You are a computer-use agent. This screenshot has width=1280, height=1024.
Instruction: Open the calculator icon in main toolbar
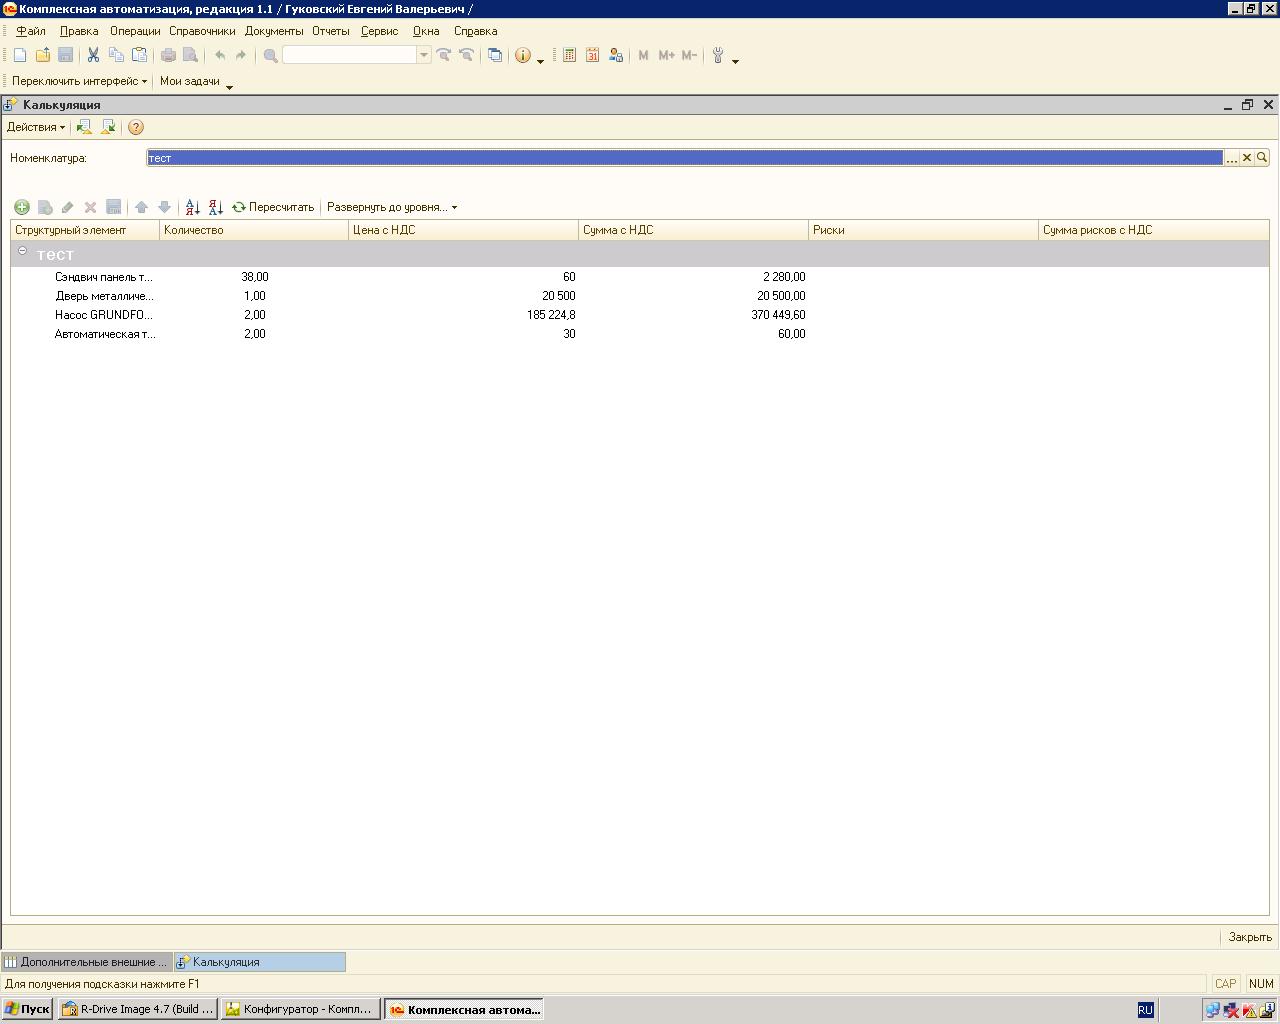pyautogui.click(x=569, y=56)
